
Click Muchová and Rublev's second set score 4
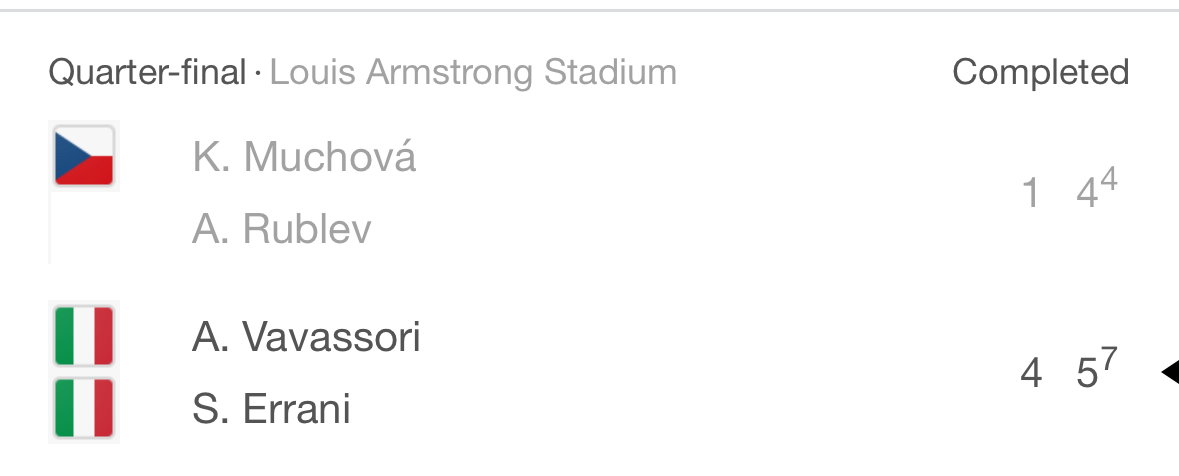coord(1086,193)
